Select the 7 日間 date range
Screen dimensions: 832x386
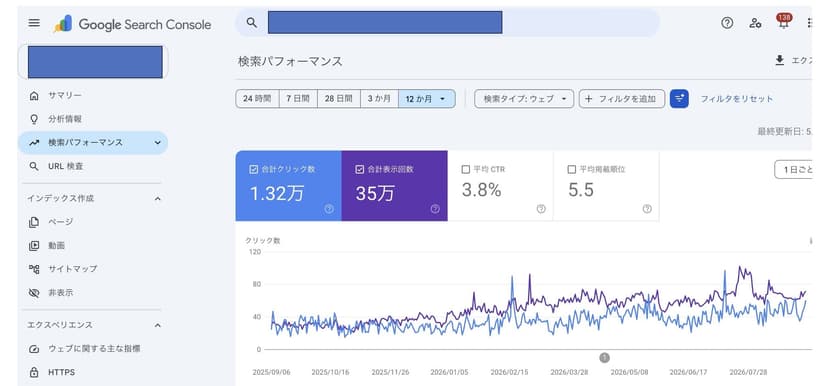click(x=298, y=99)
